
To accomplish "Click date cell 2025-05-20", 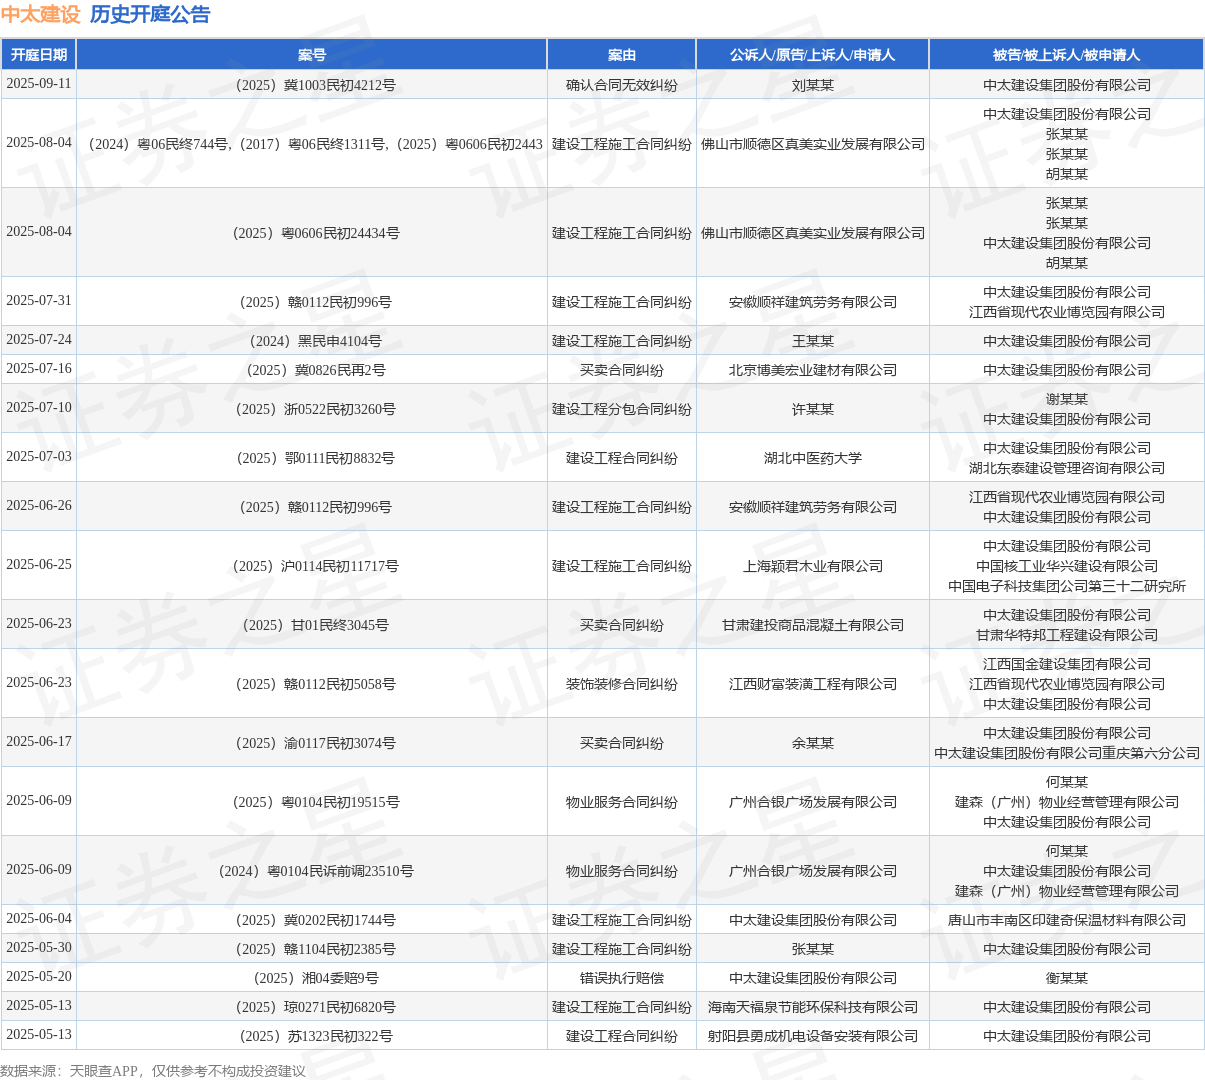I will coord(39,977).
